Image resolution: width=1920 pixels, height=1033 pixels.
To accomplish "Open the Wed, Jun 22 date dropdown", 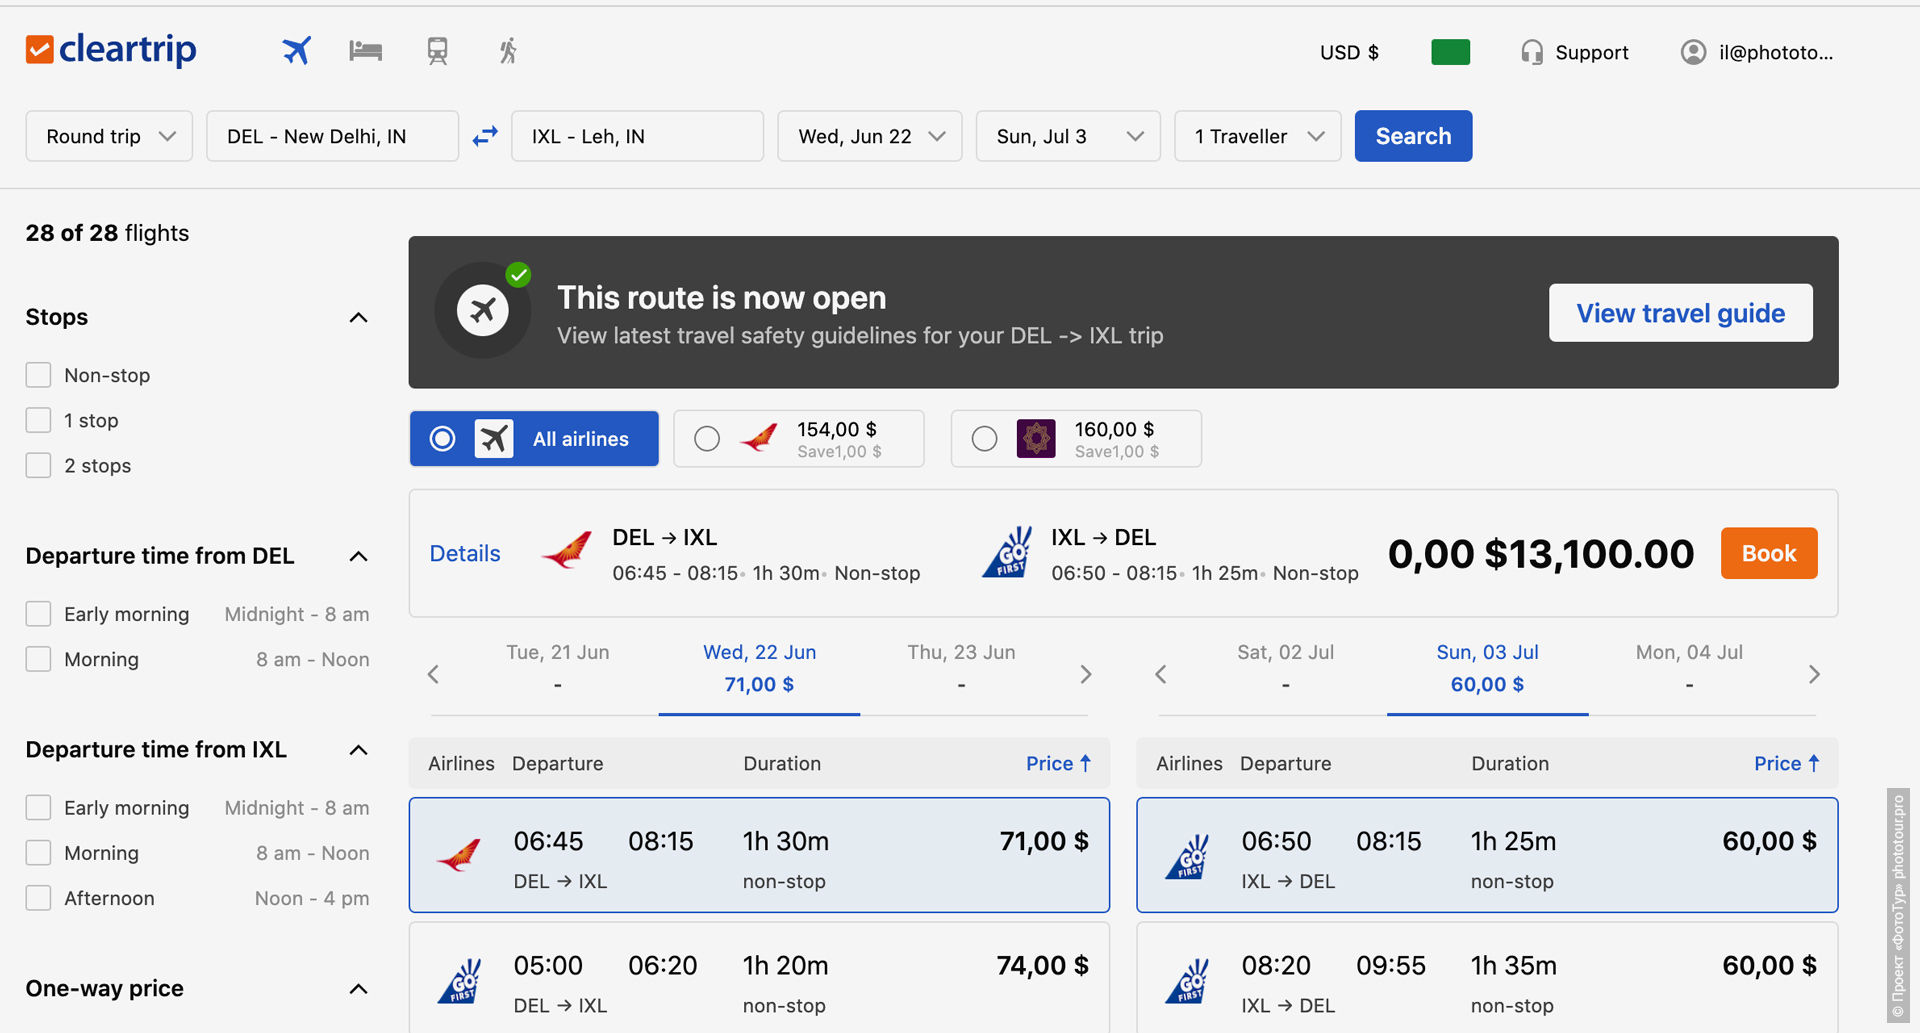I will [870, 136].
